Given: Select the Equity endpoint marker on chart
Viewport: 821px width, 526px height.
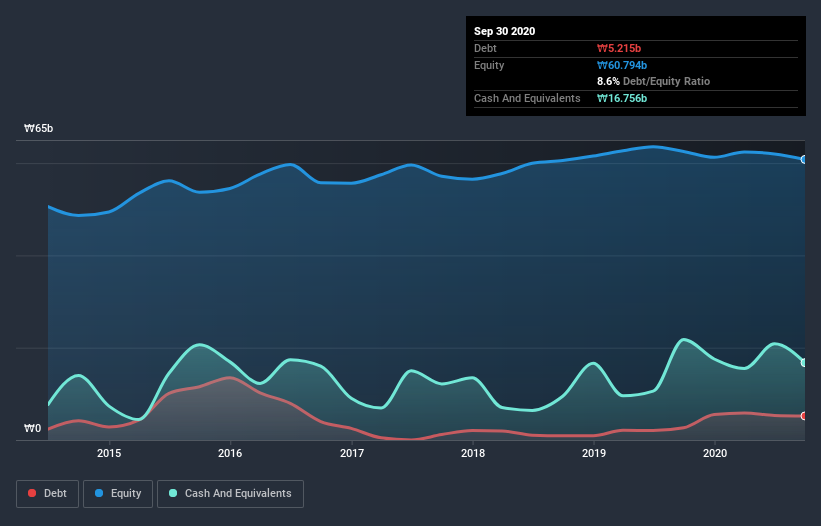Looking at the screenshot, I should point(804,160).
